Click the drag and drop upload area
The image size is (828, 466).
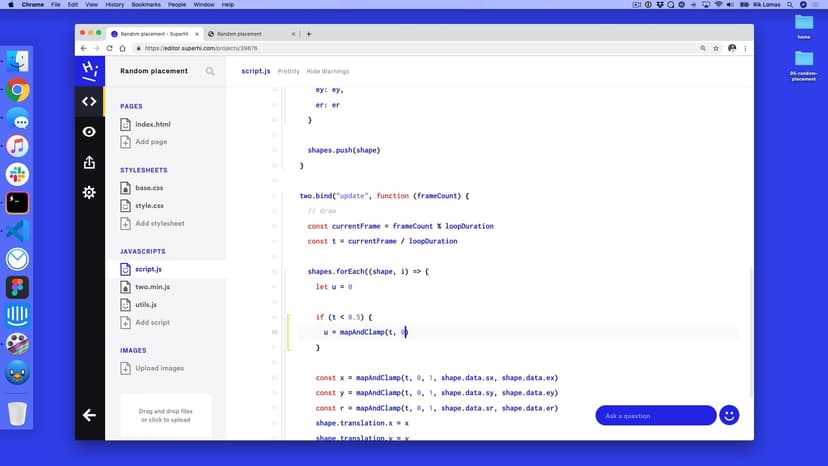tap(166, 415)
